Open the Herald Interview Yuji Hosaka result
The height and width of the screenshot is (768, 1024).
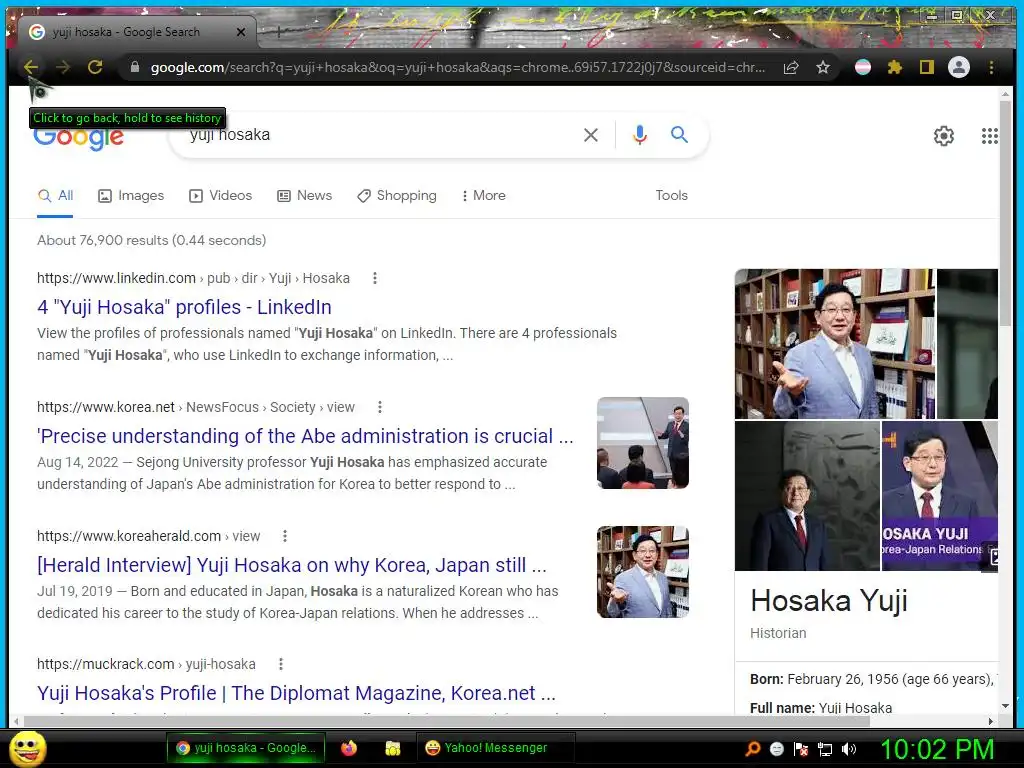point(292,565)
